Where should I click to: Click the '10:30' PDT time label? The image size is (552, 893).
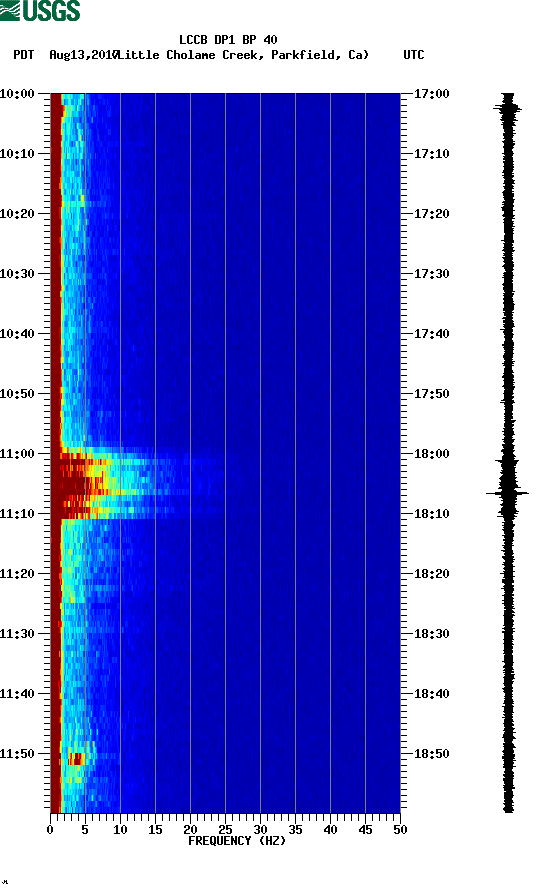point(17,274)
